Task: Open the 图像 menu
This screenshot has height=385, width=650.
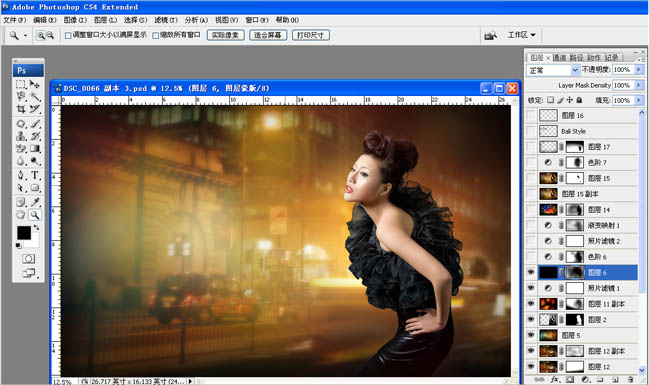Action: pos(75,20)
